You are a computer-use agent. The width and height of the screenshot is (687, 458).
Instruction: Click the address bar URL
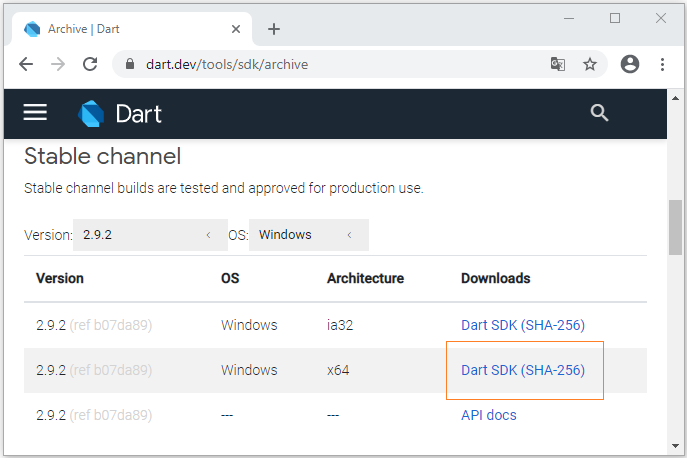tap(227, 64)
